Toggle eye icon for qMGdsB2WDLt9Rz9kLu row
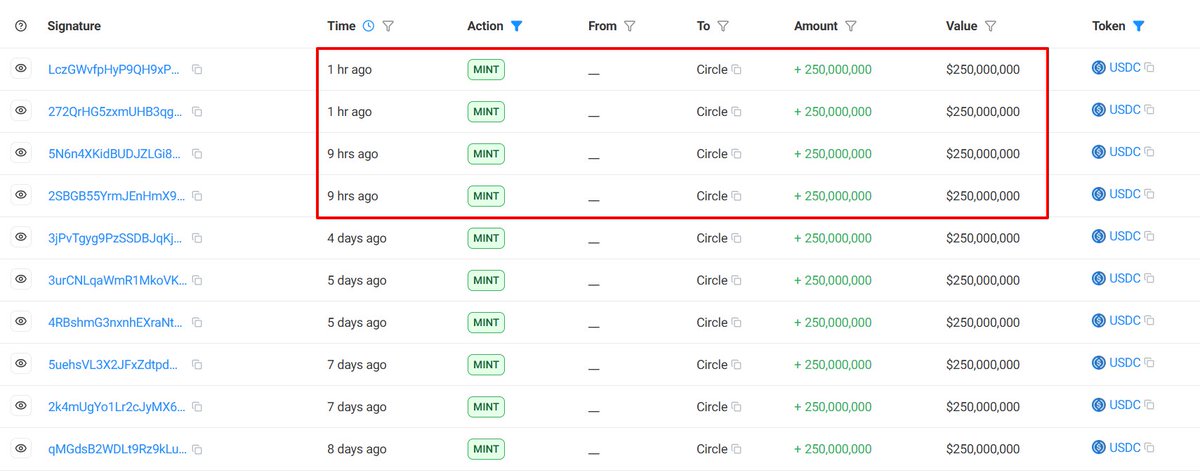Viewport: 1200px width, 473px height. pyautogui.click(x=22, y=448)
